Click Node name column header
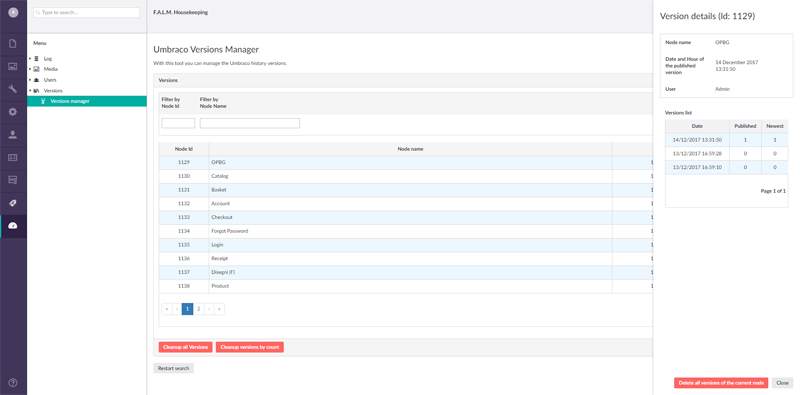The image size is (800, 395). click(410, 149)
